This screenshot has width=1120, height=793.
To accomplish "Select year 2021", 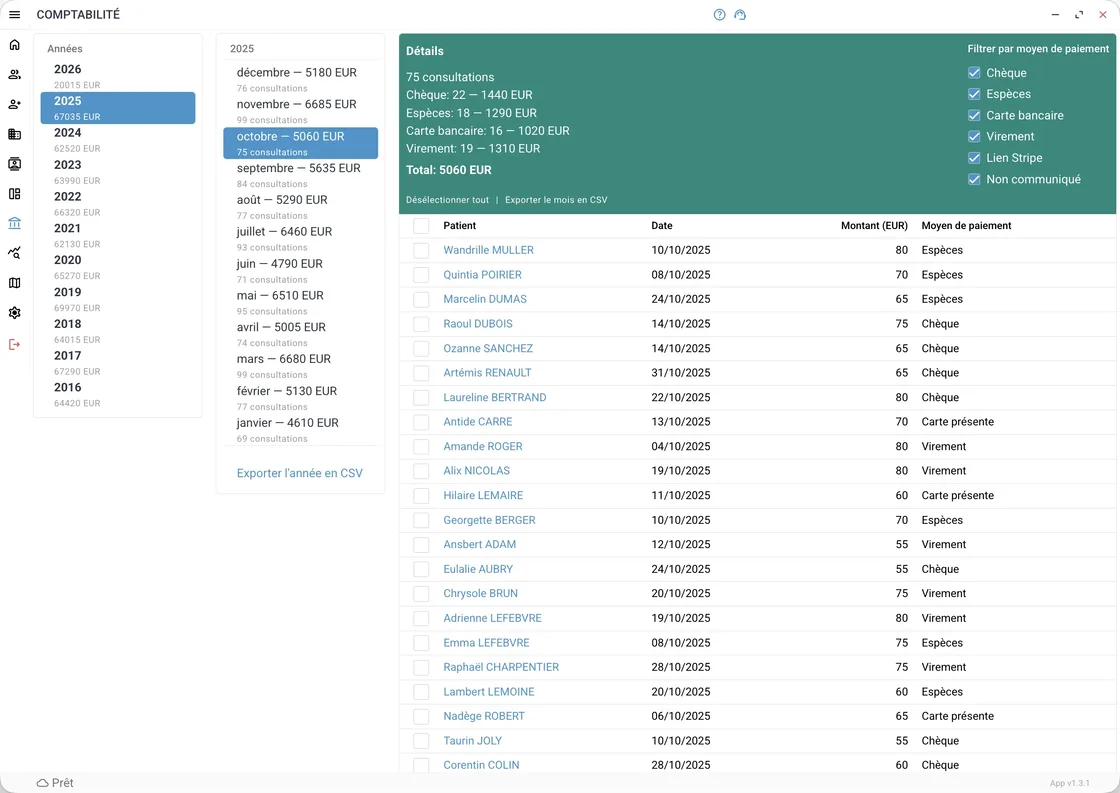I will [118, 235].
